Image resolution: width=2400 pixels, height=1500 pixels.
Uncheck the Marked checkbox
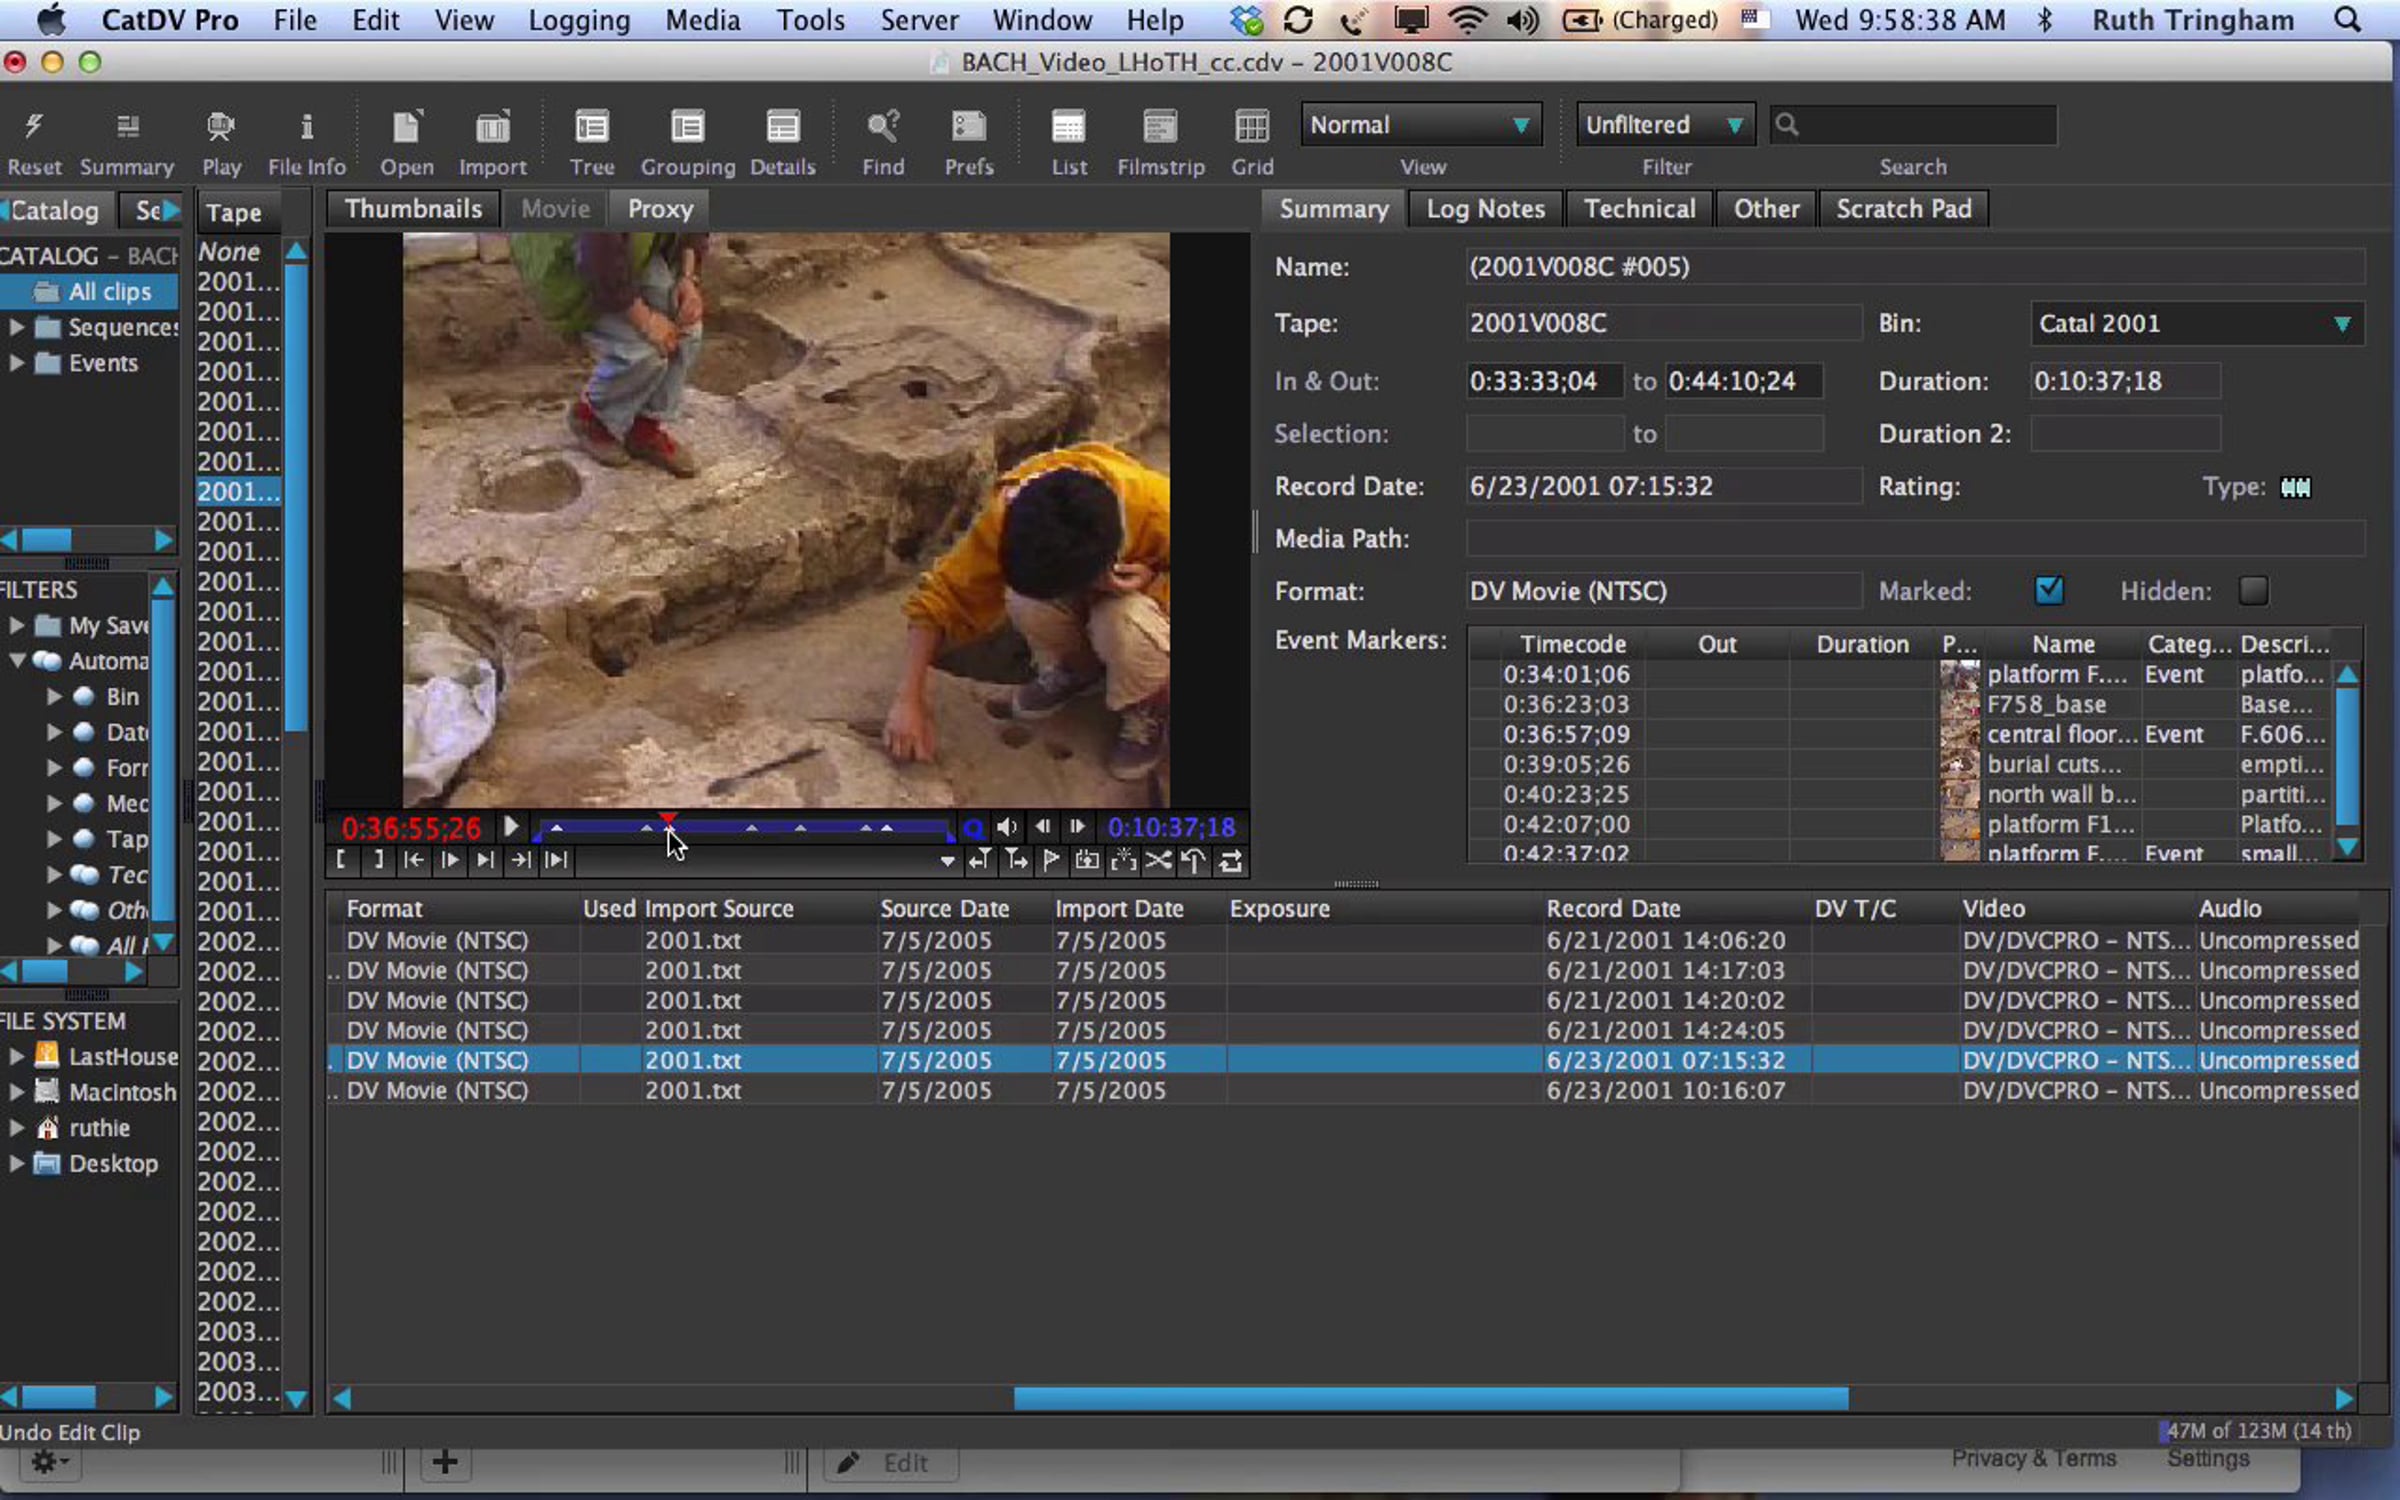pyautogui.click(x=2048, y=591)
